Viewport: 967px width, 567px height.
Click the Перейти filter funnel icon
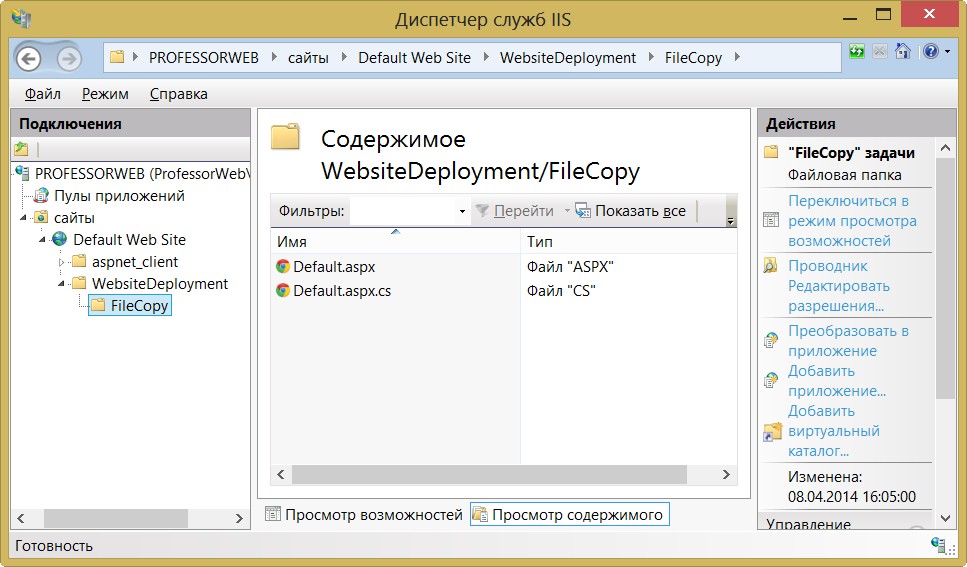[482, 210]
